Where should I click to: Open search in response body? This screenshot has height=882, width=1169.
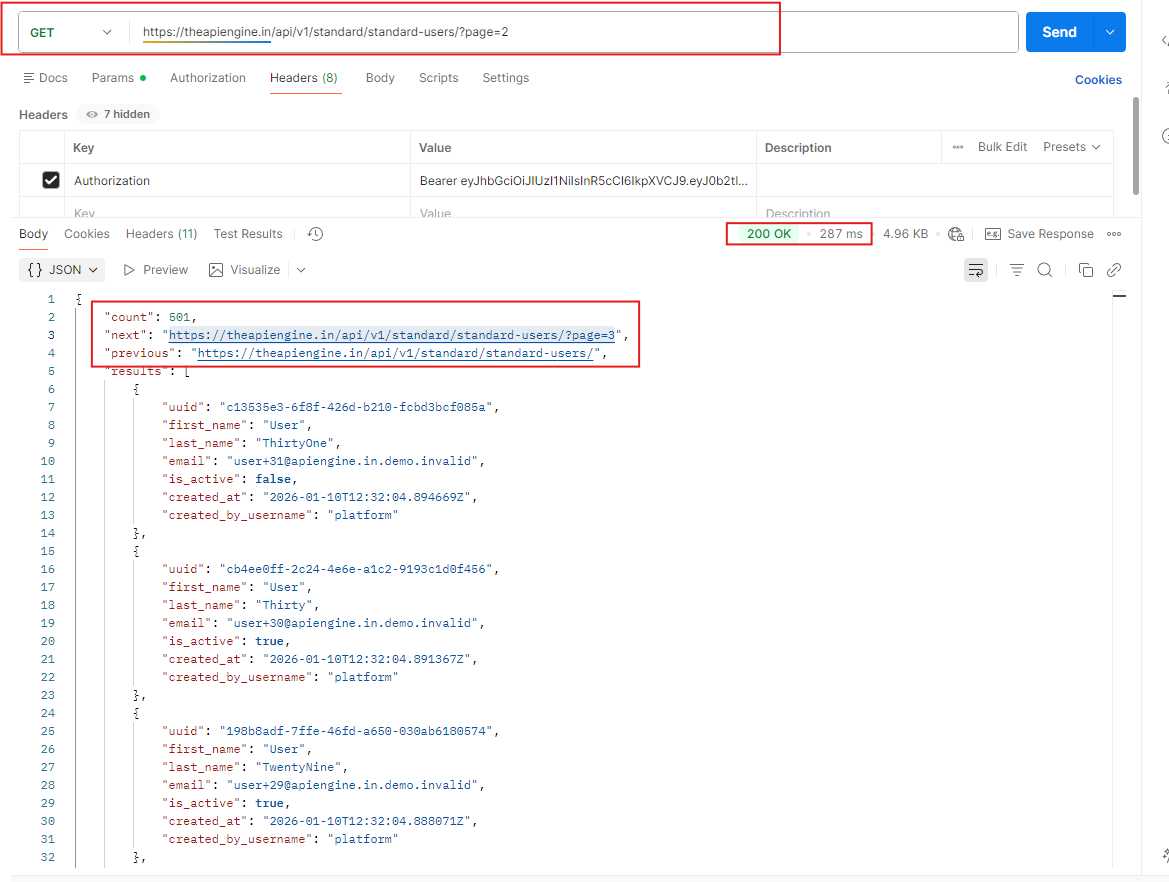pos(1045,270)
